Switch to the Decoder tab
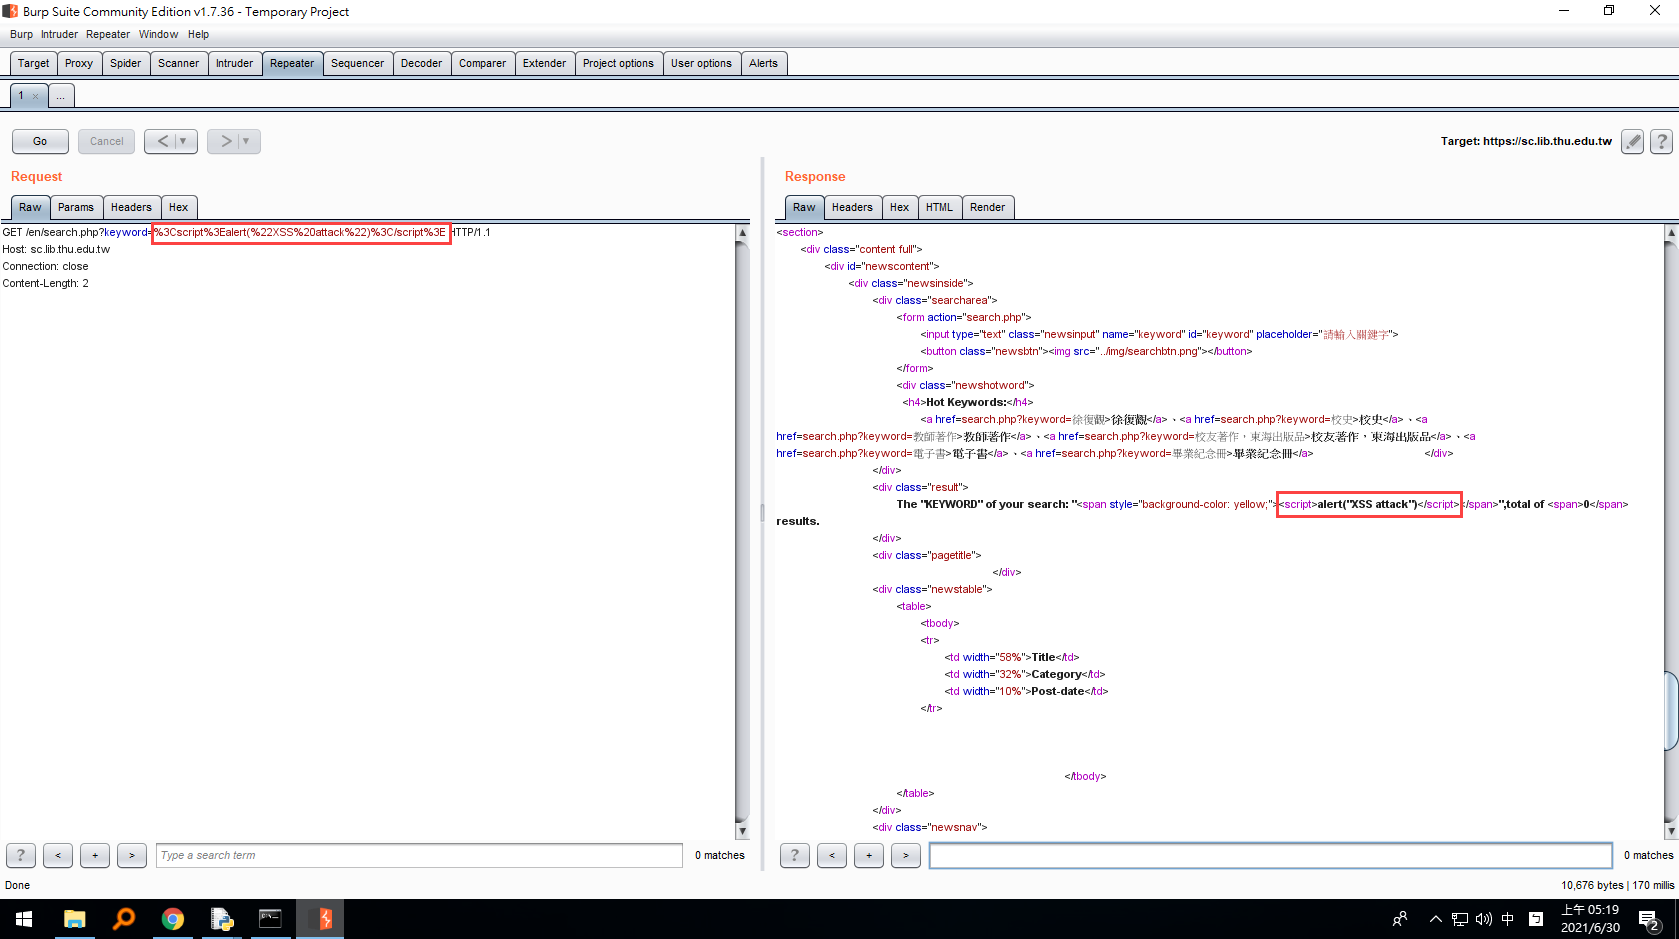The image size is (1679, 939). (422, 63)
